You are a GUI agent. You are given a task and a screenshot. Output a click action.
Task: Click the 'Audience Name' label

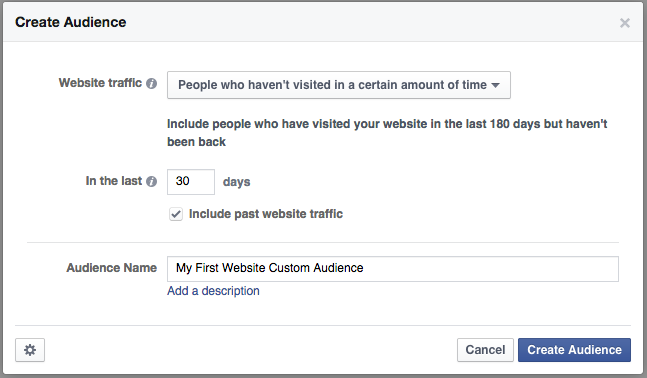tap(112, 268)
